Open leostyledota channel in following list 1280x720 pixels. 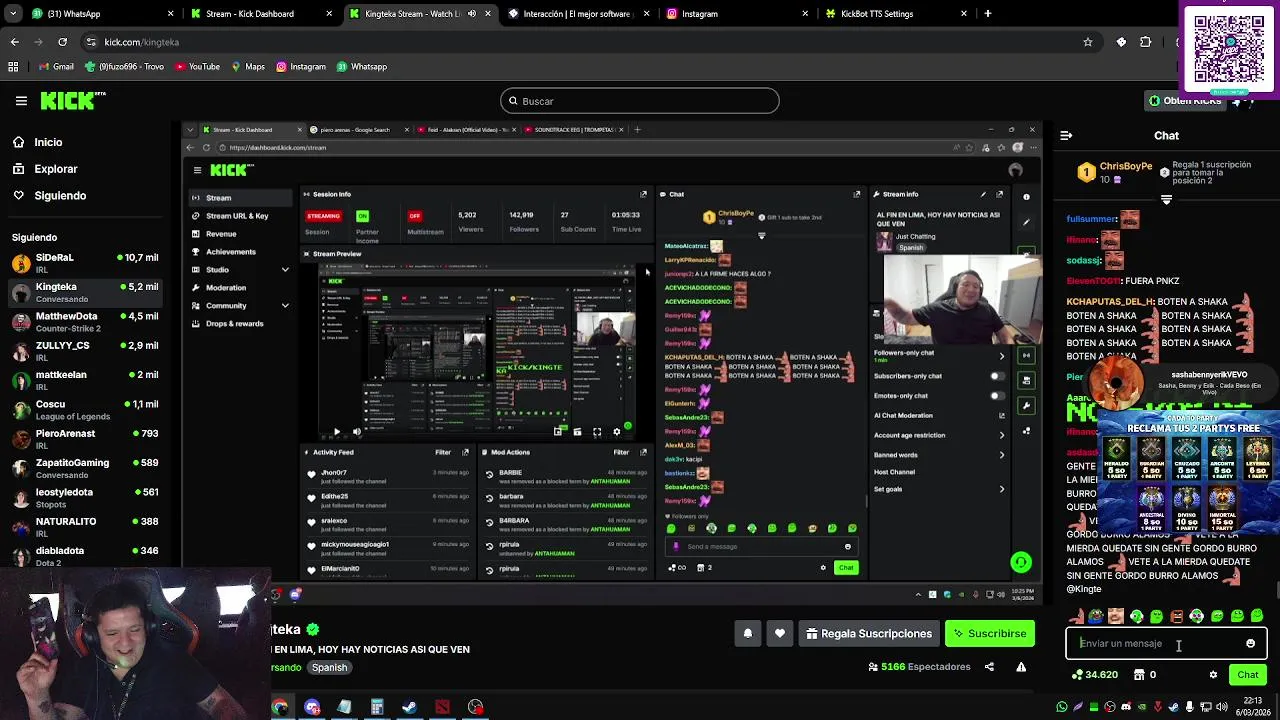coord(85,497)
